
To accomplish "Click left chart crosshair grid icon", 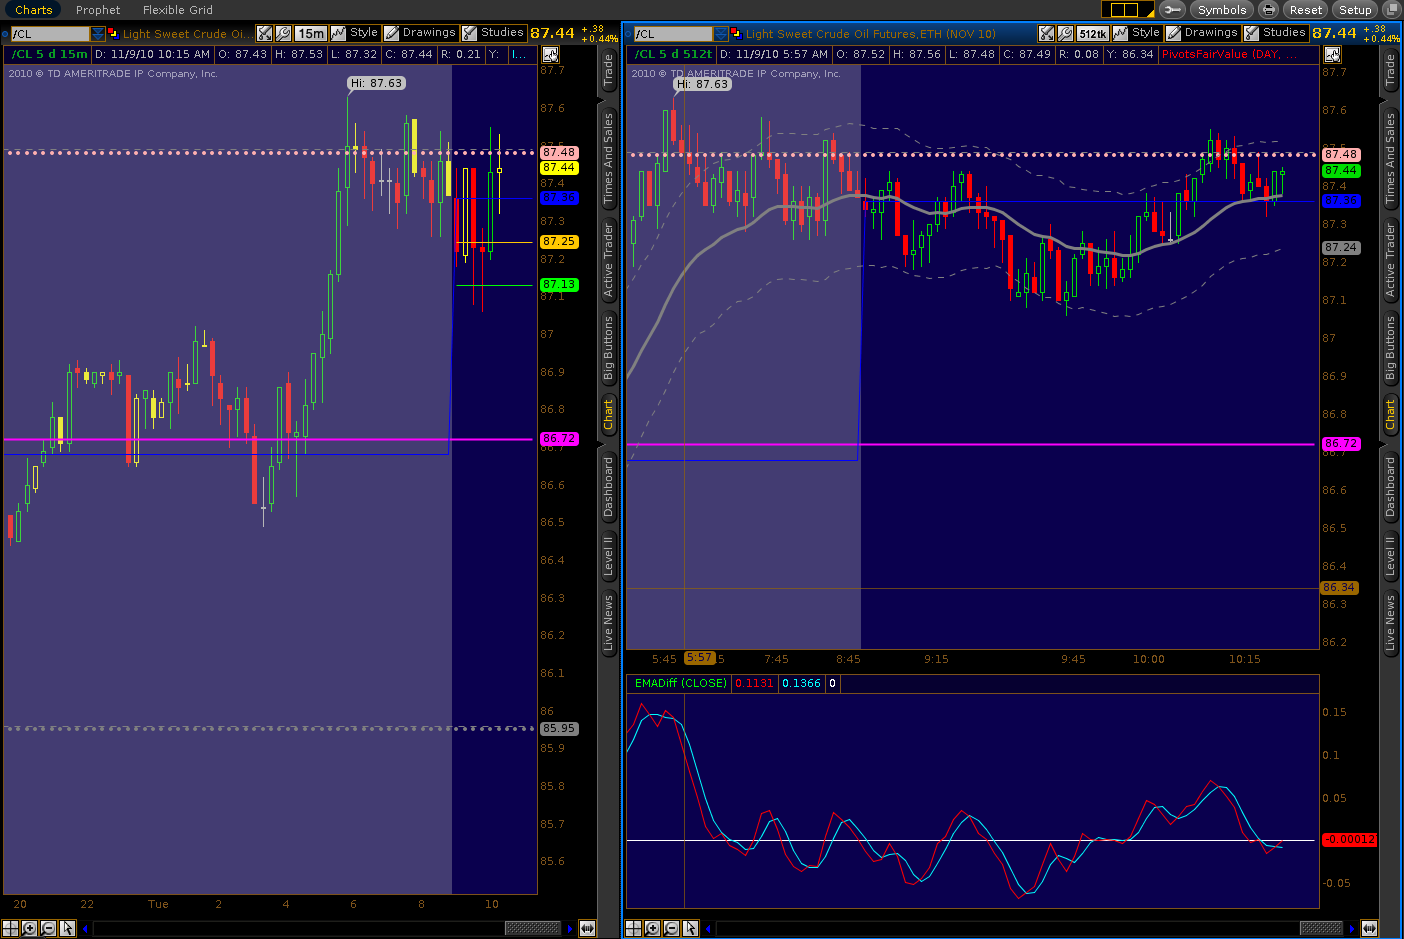I will pos(11,928).
